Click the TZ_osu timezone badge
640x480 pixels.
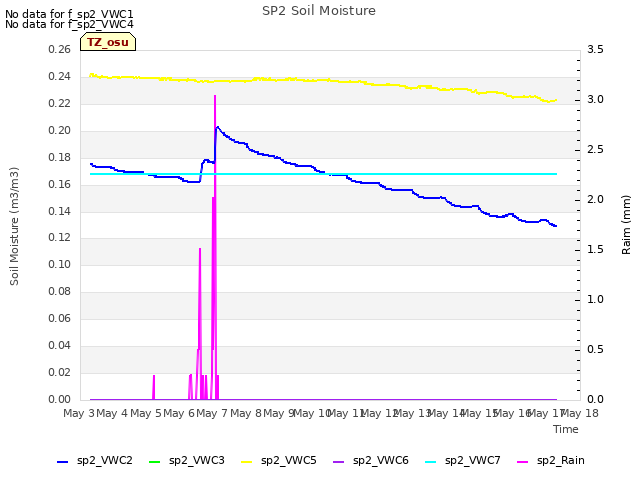108,42
